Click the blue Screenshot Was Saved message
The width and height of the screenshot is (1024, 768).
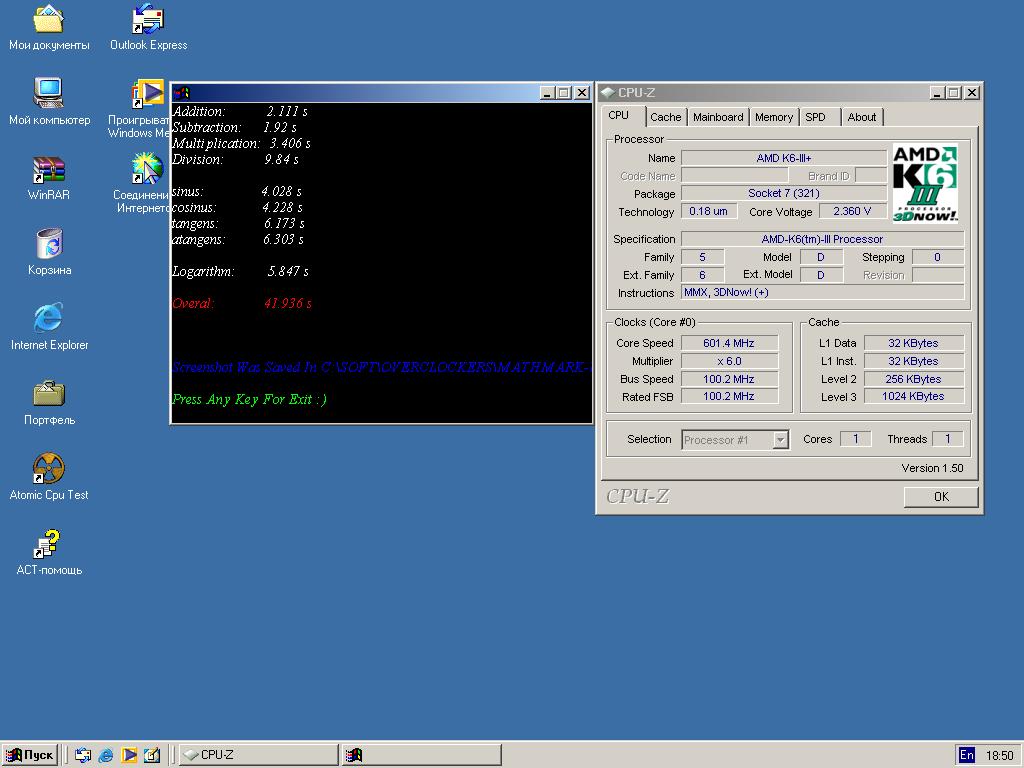(x=381, y=367)
